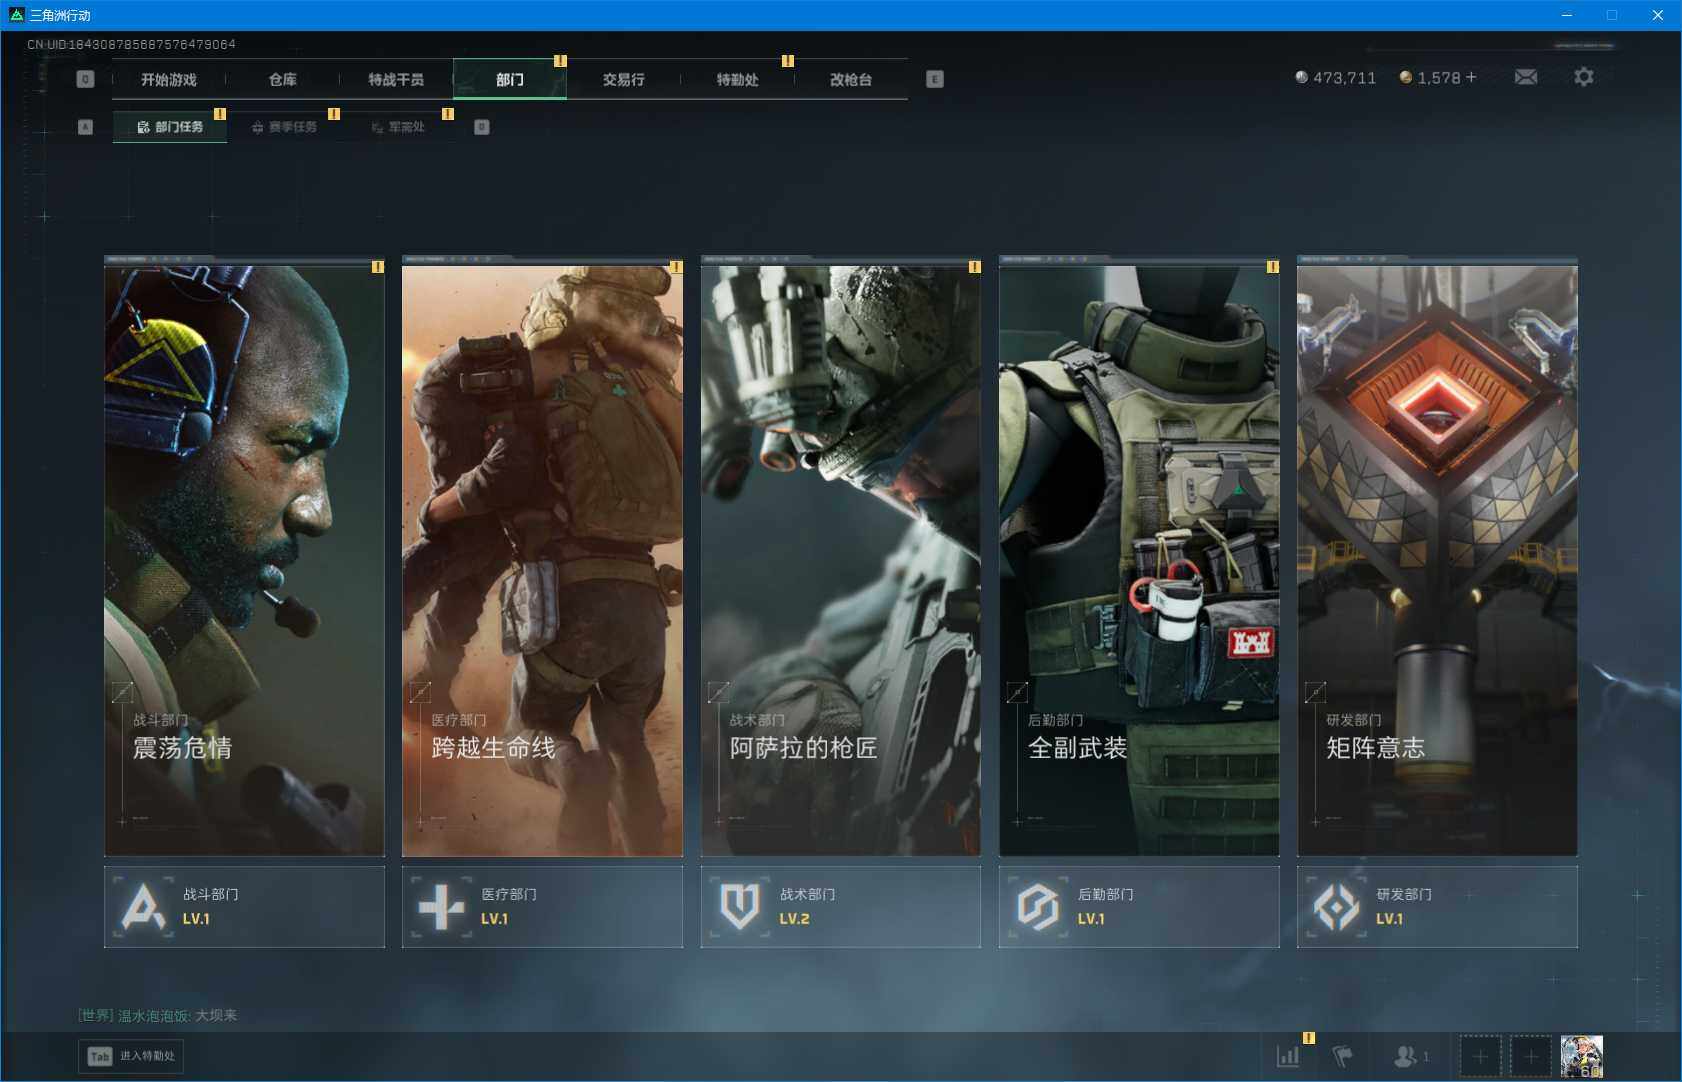1682x1082 pixels.
Task: Switch to the 交易行 tab
Action: [x=623, y=79]
